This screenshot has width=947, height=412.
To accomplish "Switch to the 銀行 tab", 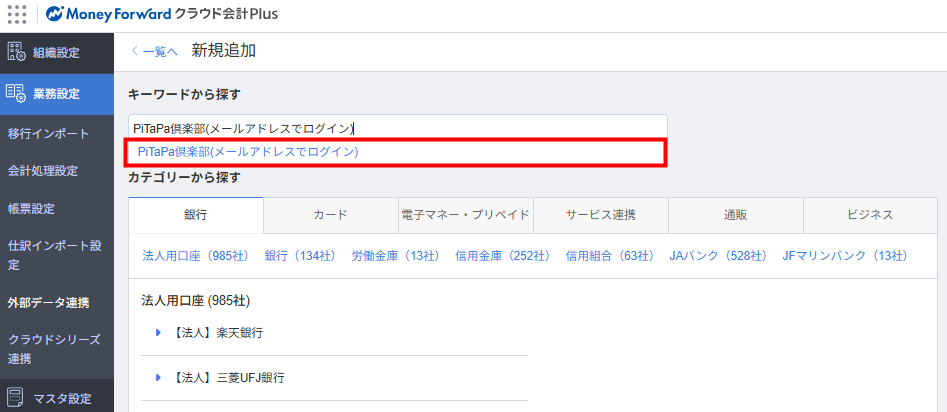I will pos(196,215).
